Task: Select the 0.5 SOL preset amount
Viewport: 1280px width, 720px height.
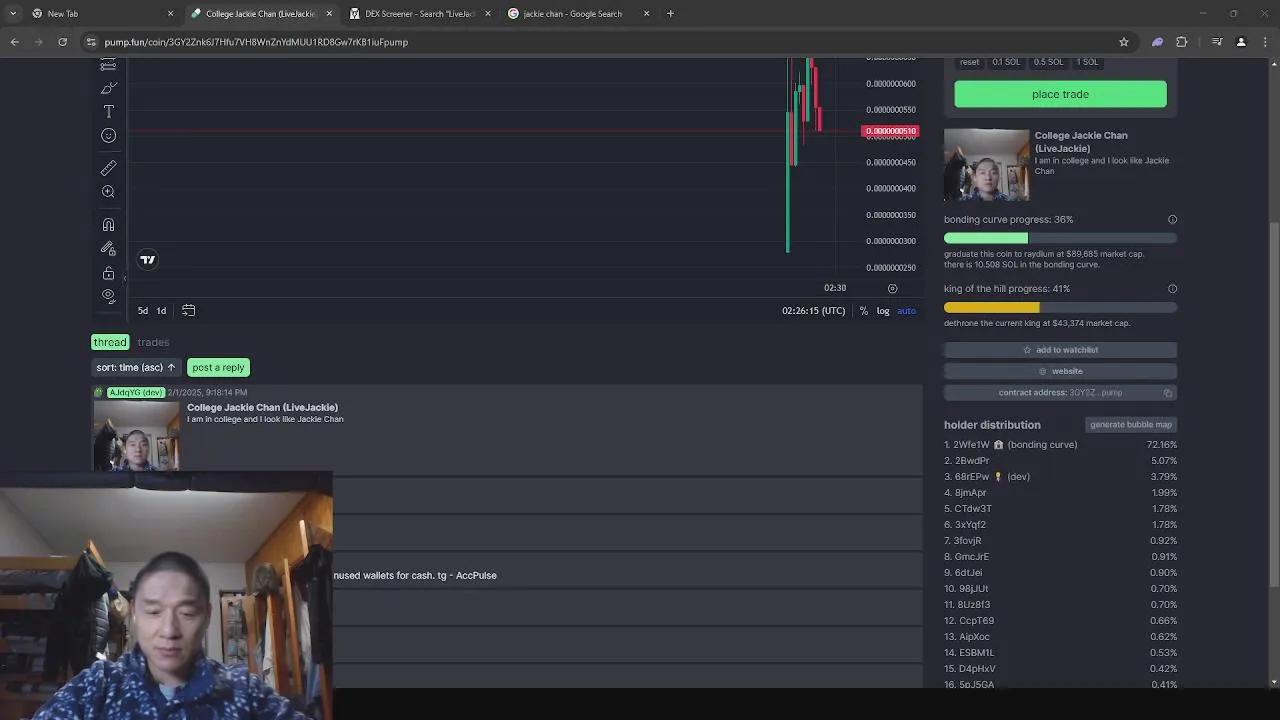Action: (1048, 62)
